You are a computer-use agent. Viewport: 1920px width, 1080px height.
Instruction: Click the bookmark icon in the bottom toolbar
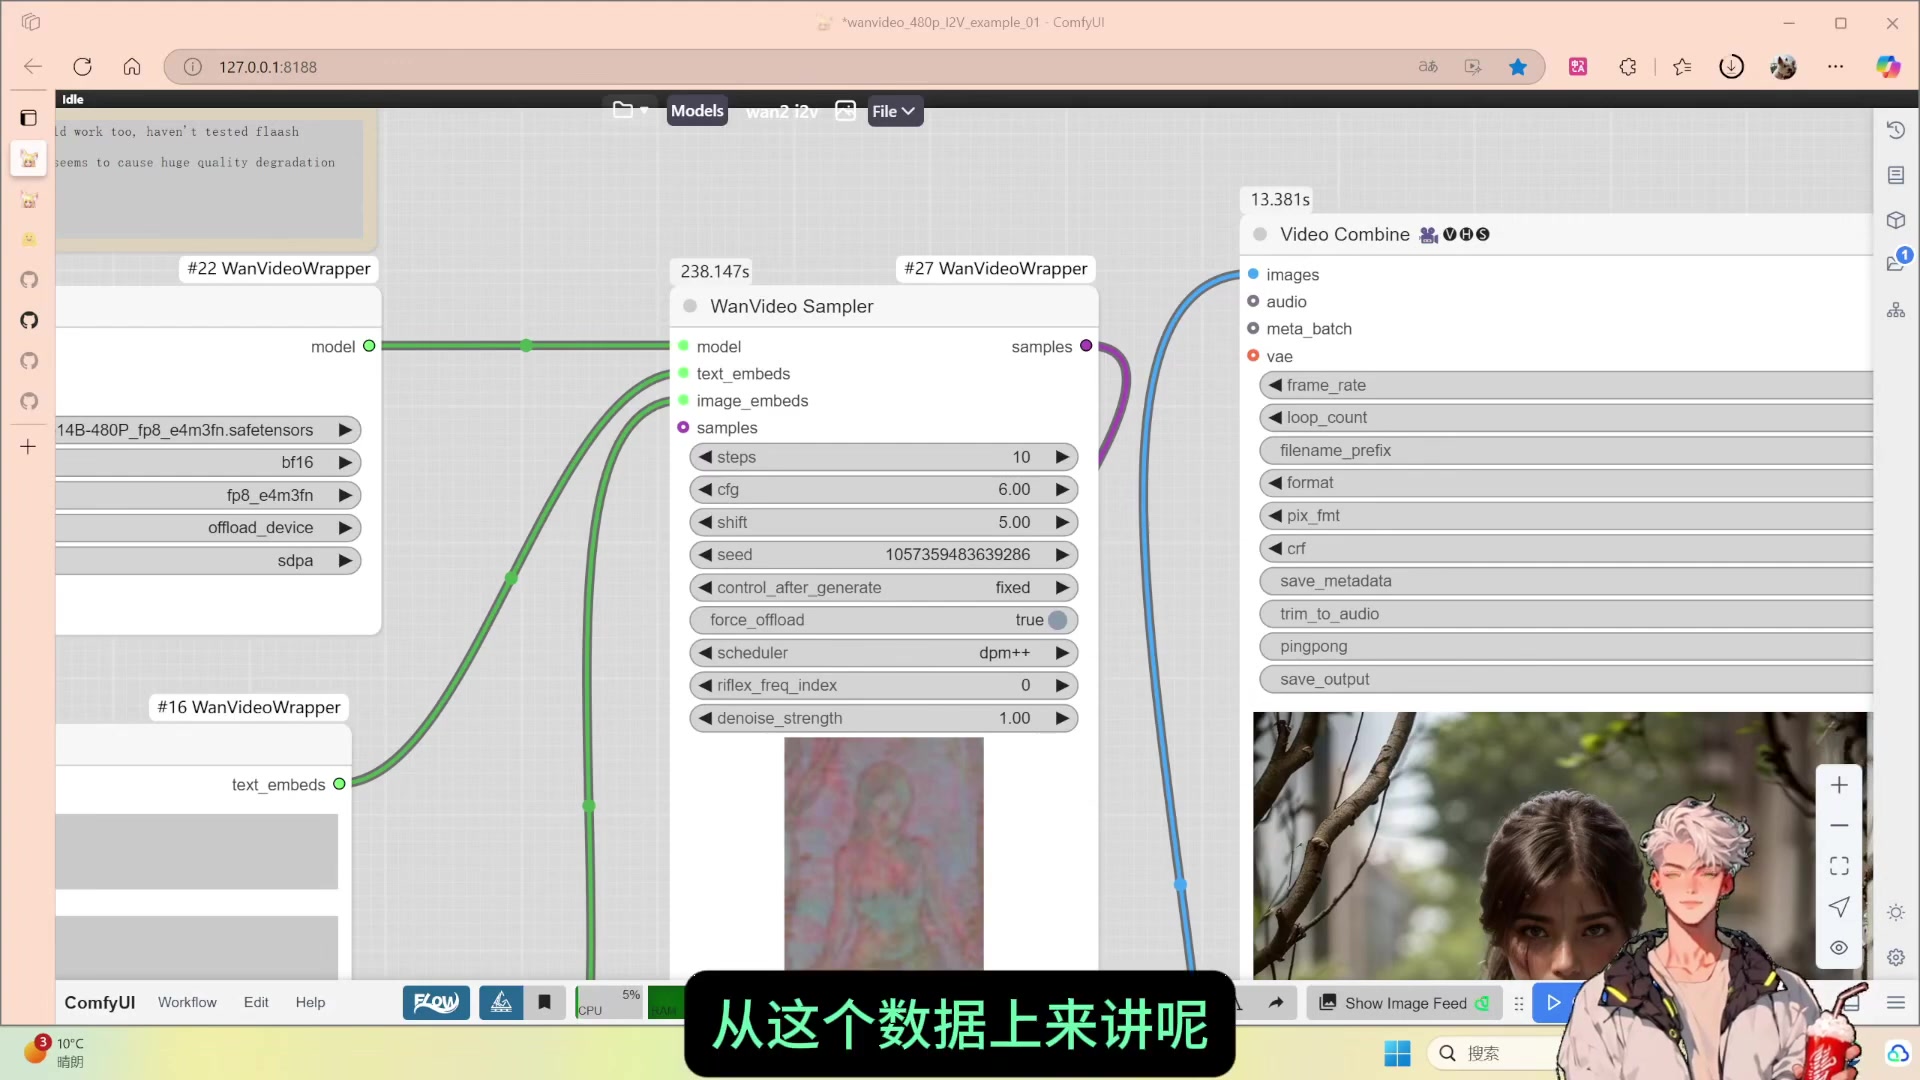pyautogui.click(x=545, y=1002)
